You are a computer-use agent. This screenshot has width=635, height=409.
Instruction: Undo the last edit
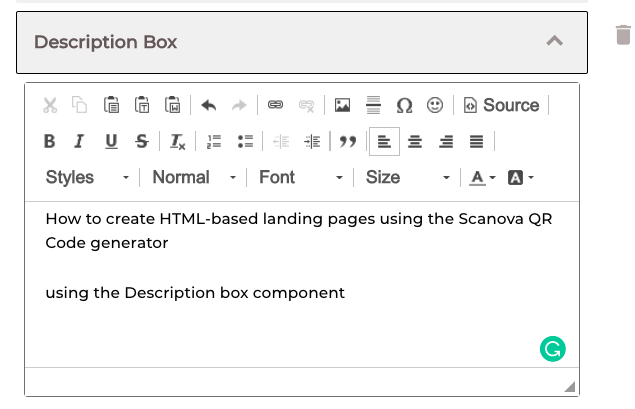(x=209, y=105)
